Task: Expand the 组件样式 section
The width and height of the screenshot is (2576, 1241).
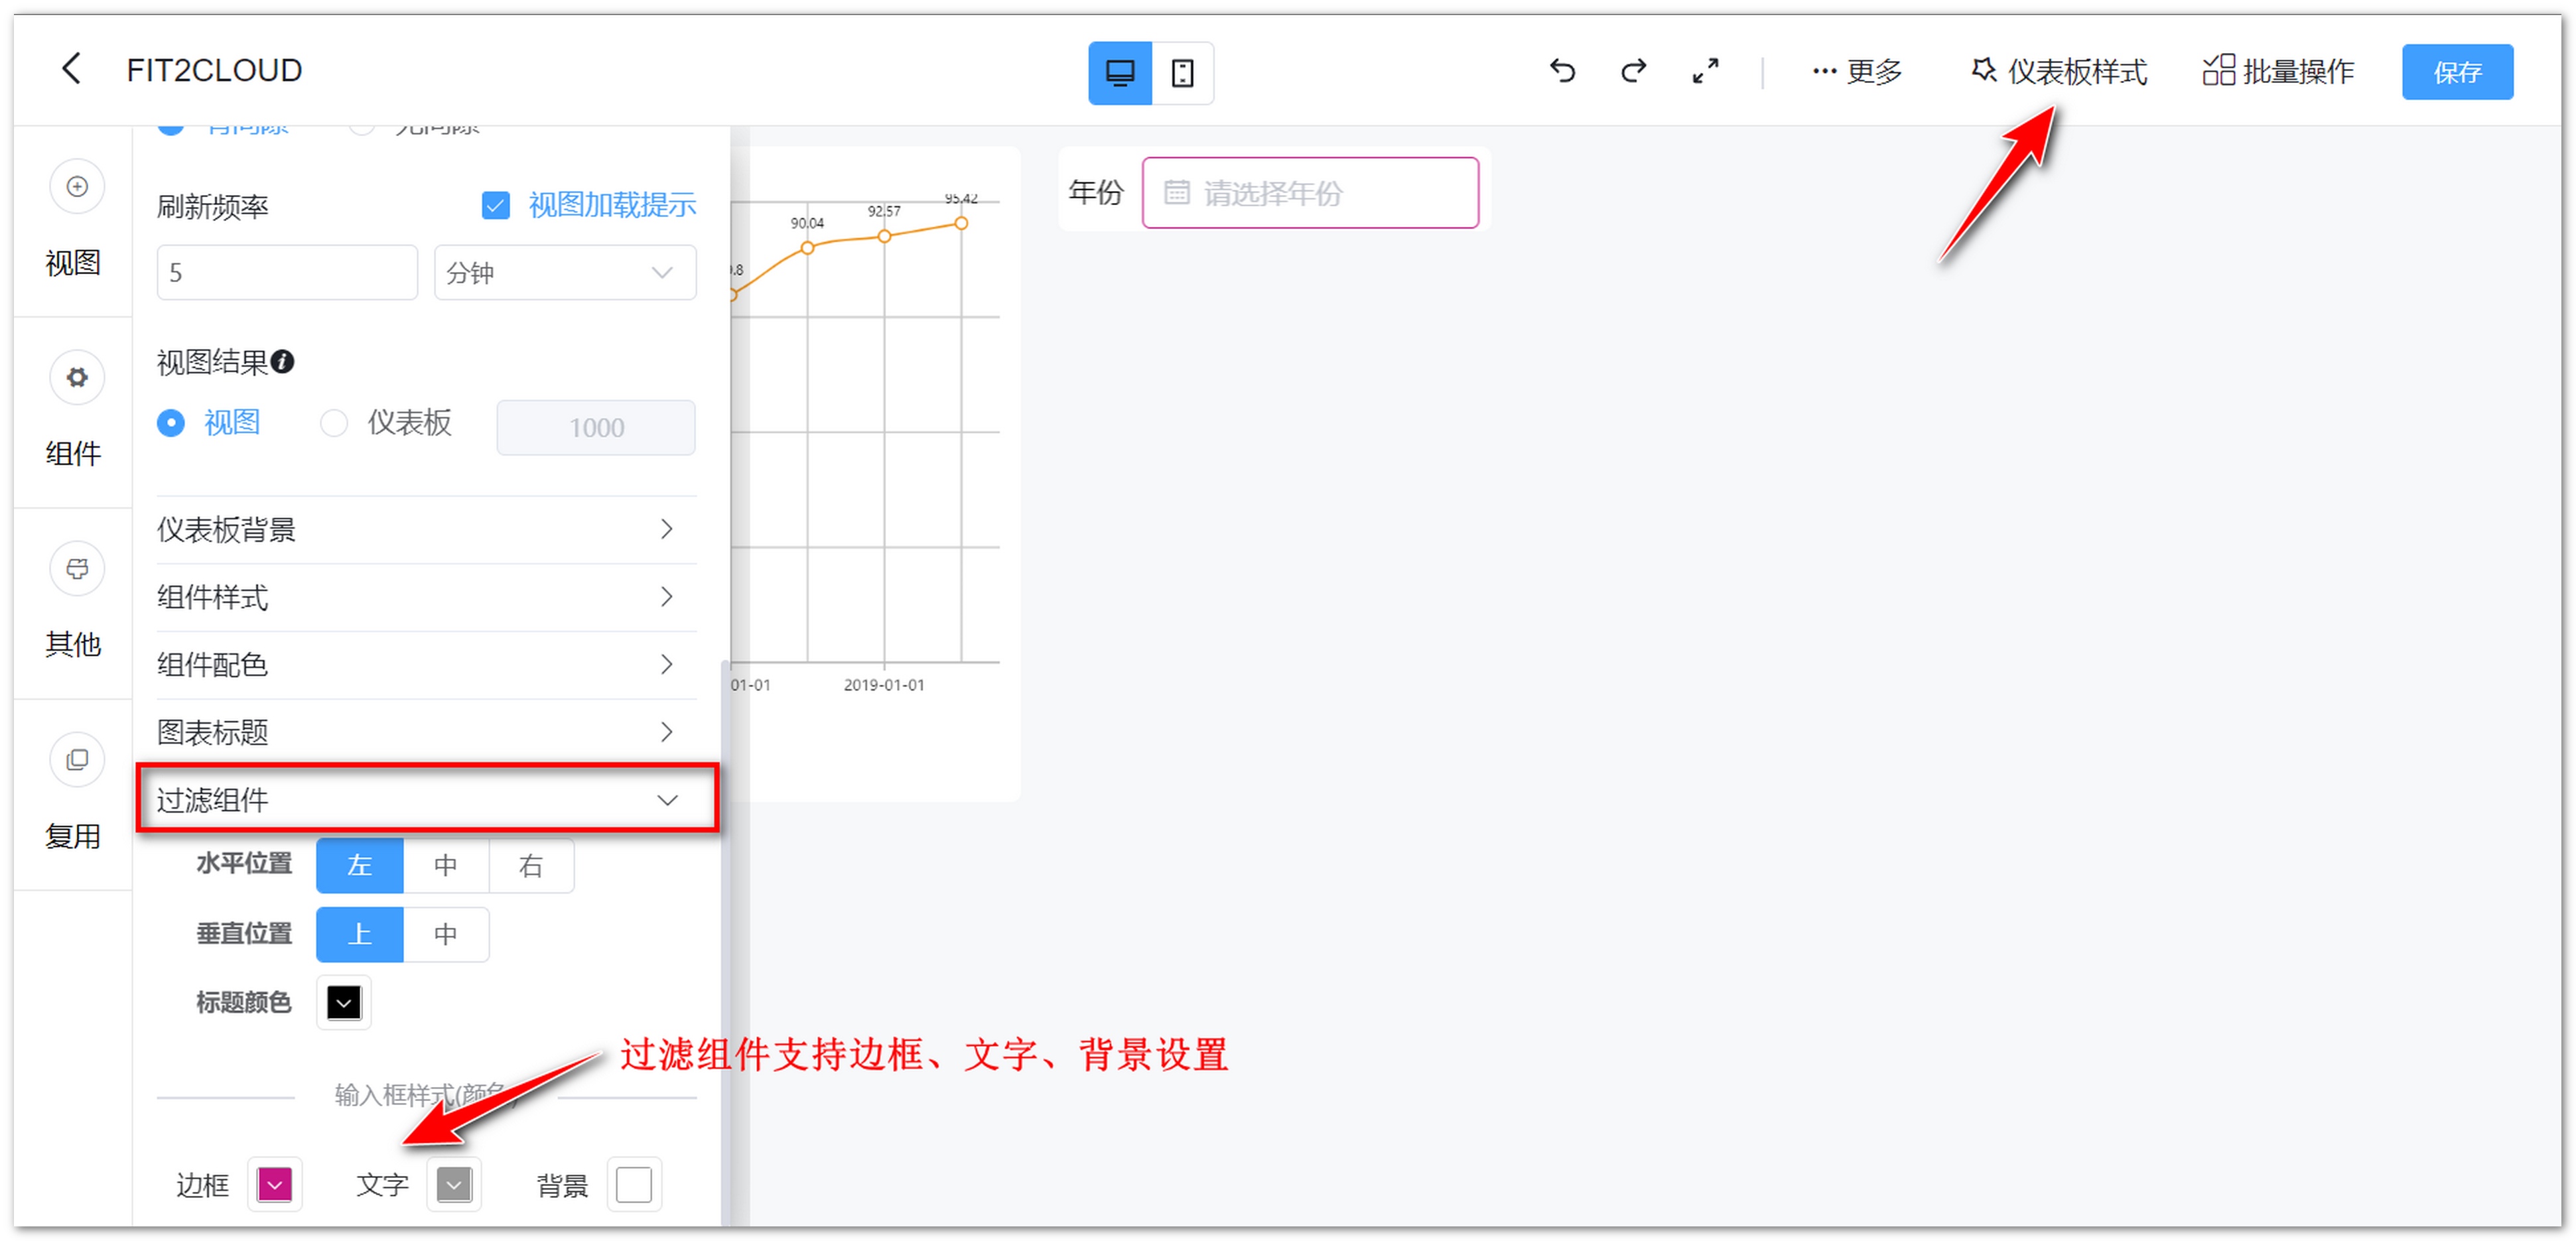Action: [426, 598]
